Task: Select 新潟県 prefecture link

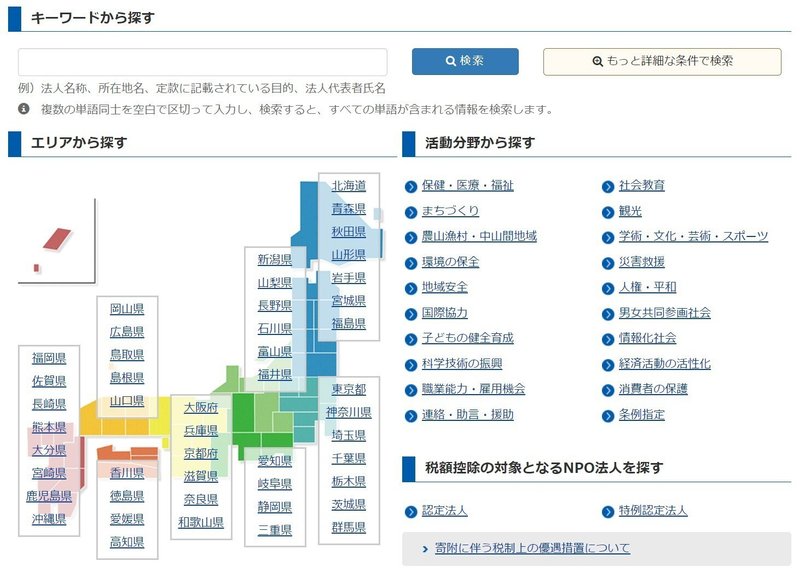Action: point(275,260)
